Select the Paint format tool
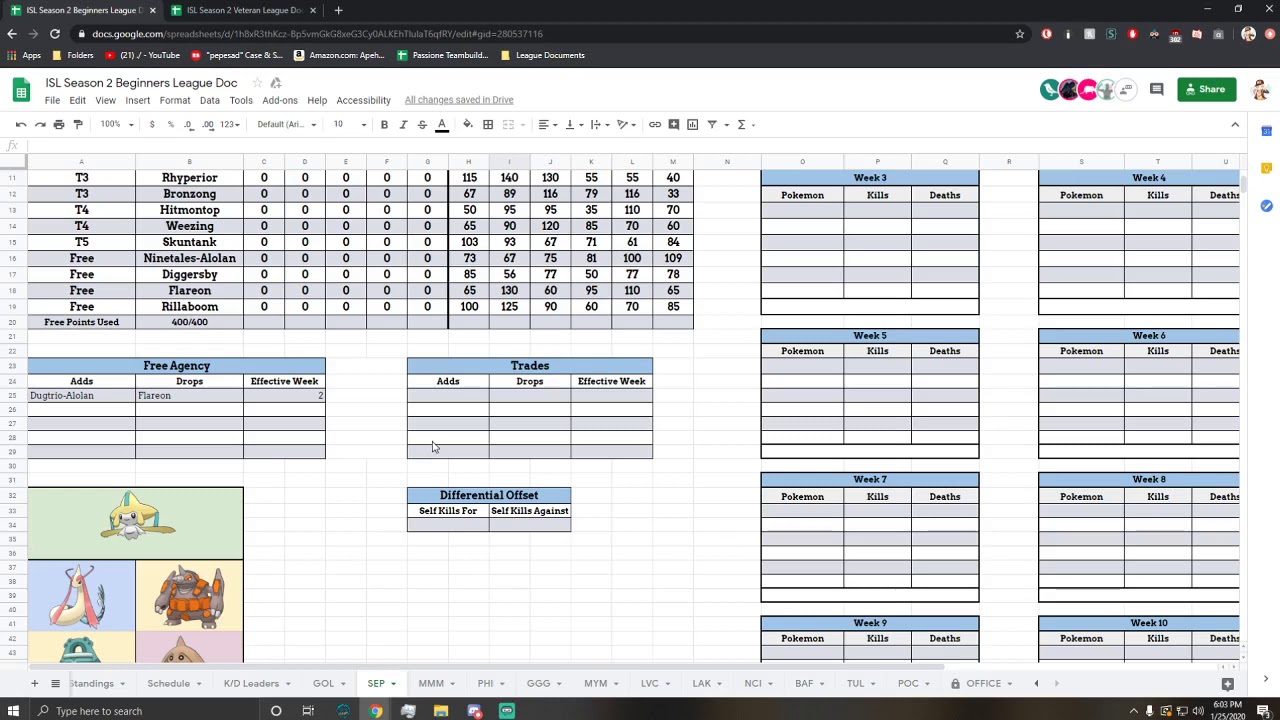Image resolution: width=1280 pixels, height=720 pixels. click(78, 124)
